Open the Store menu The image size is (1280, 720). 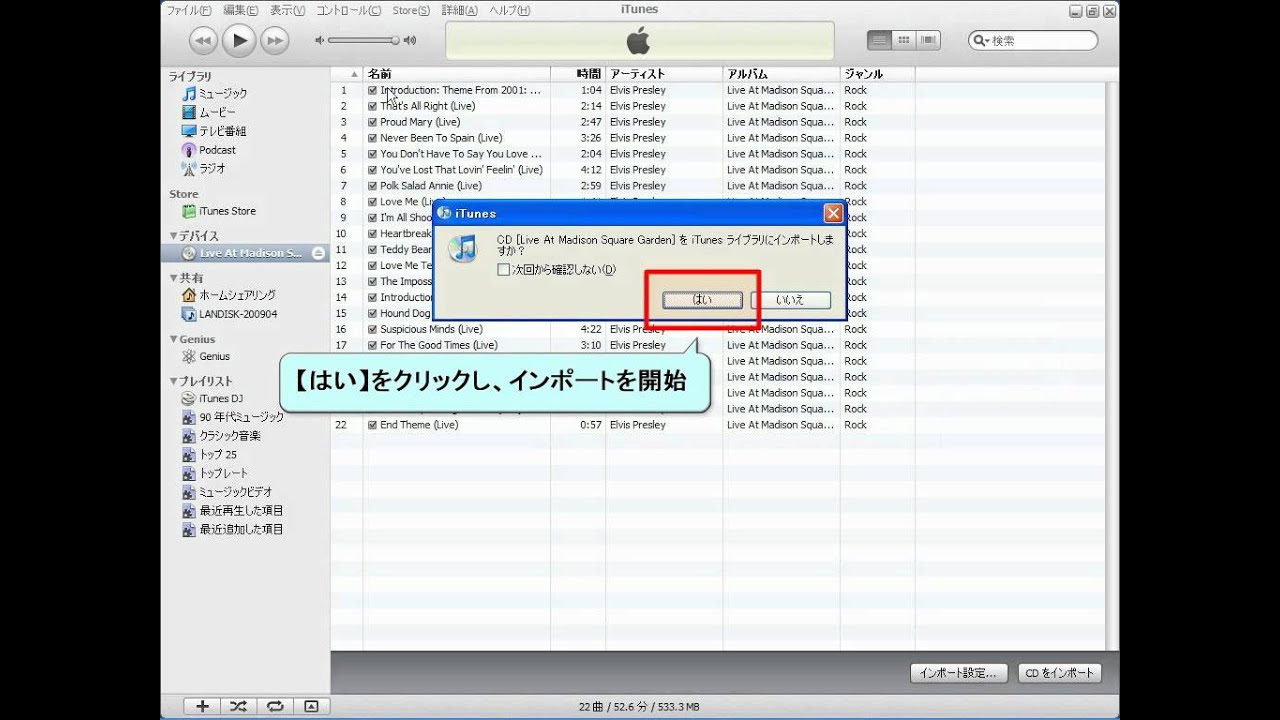411,10
